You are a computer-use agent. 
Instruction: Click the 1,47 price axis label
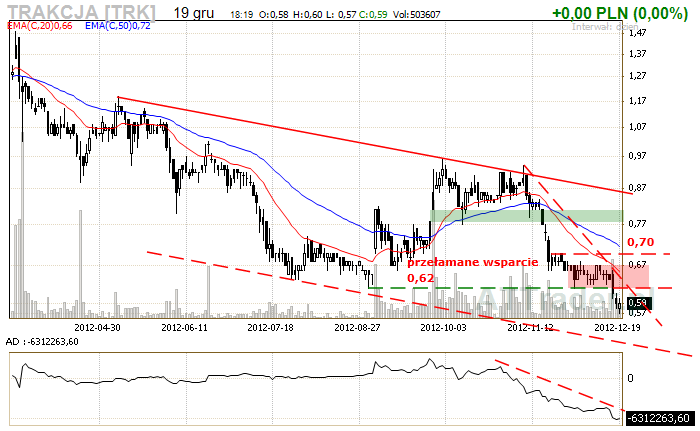click(x=637, y=33)
